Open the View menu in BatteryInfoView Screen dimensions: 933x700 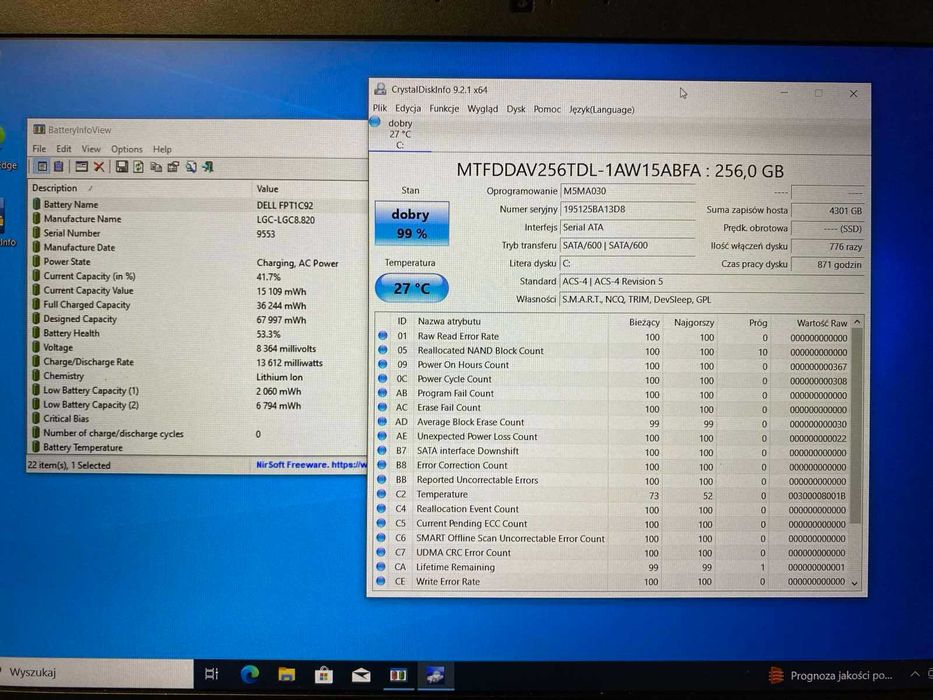tap(91, 149)
